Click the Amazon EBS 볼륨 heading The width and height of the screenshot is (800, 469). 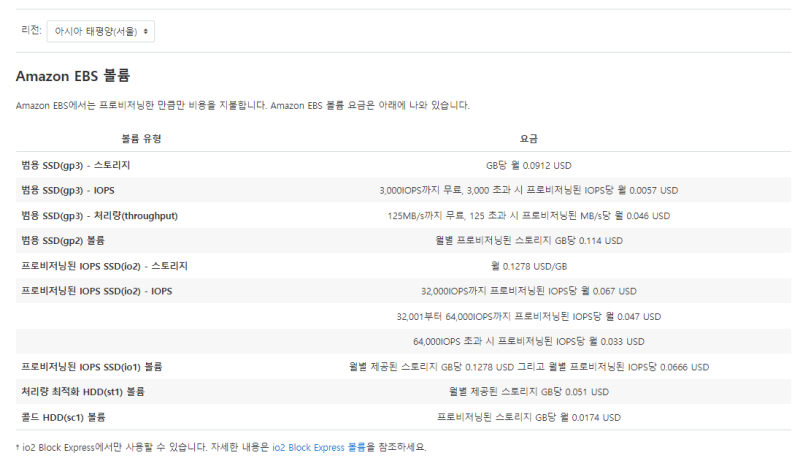(x=73, y=76)
